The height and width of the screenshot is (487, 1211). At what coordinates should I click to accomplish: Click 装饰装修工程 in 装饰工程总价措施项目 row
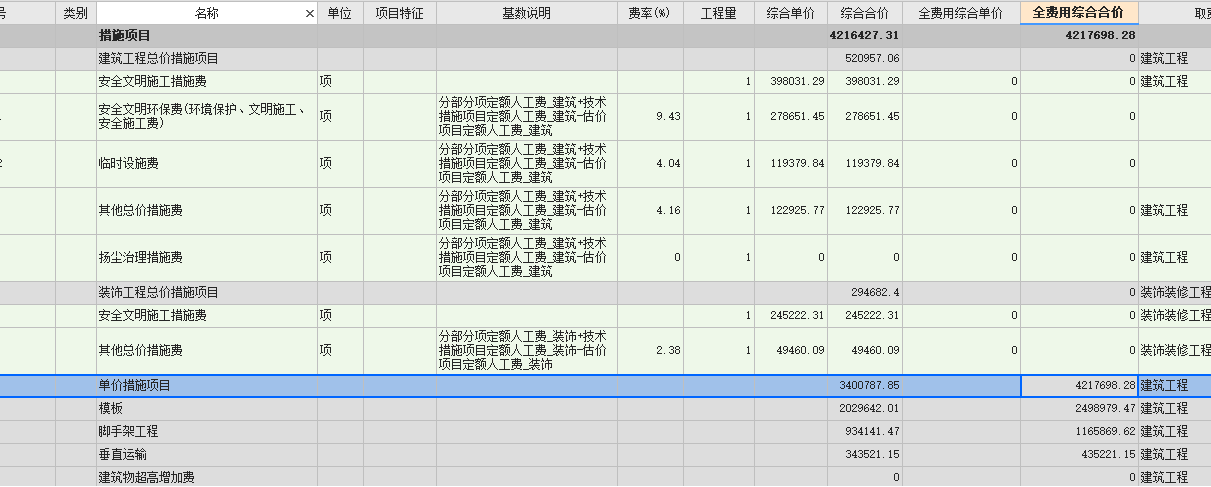(1175, 293)
